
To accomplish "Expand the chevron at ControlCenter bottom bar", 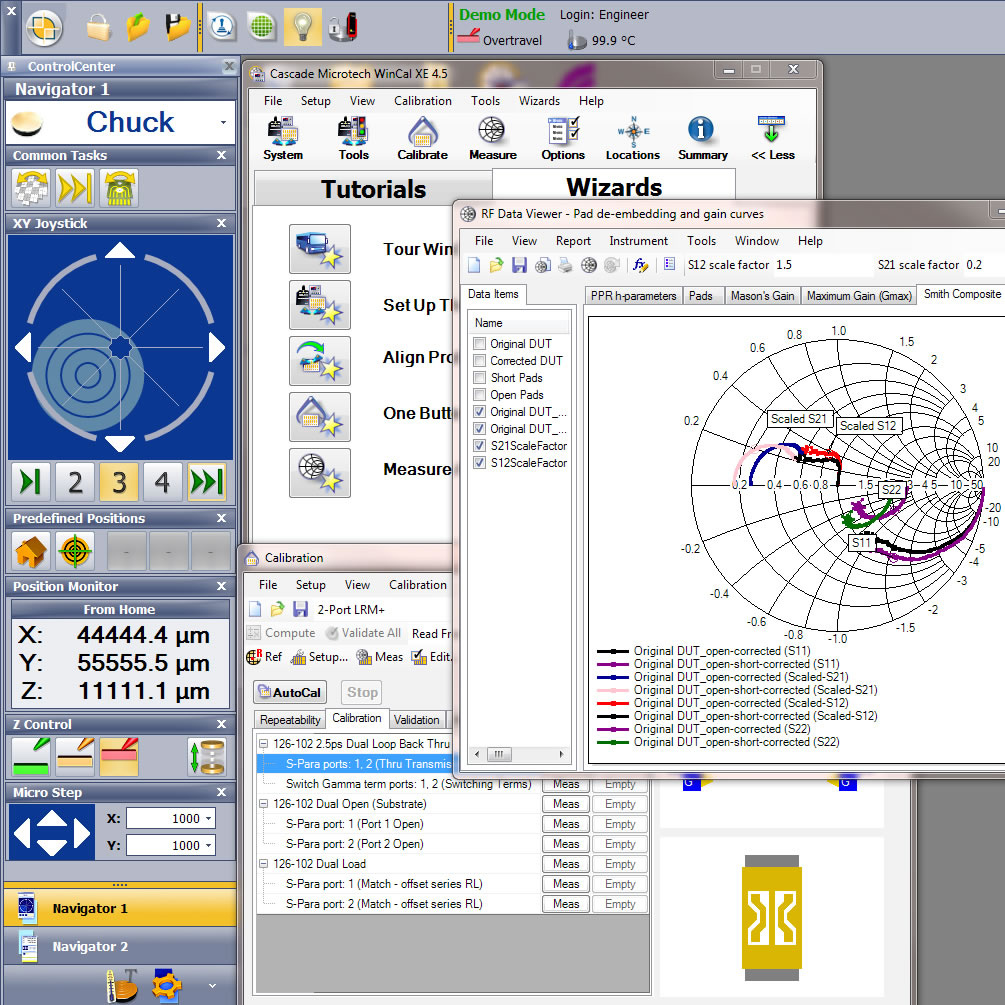I will [212, 986].
